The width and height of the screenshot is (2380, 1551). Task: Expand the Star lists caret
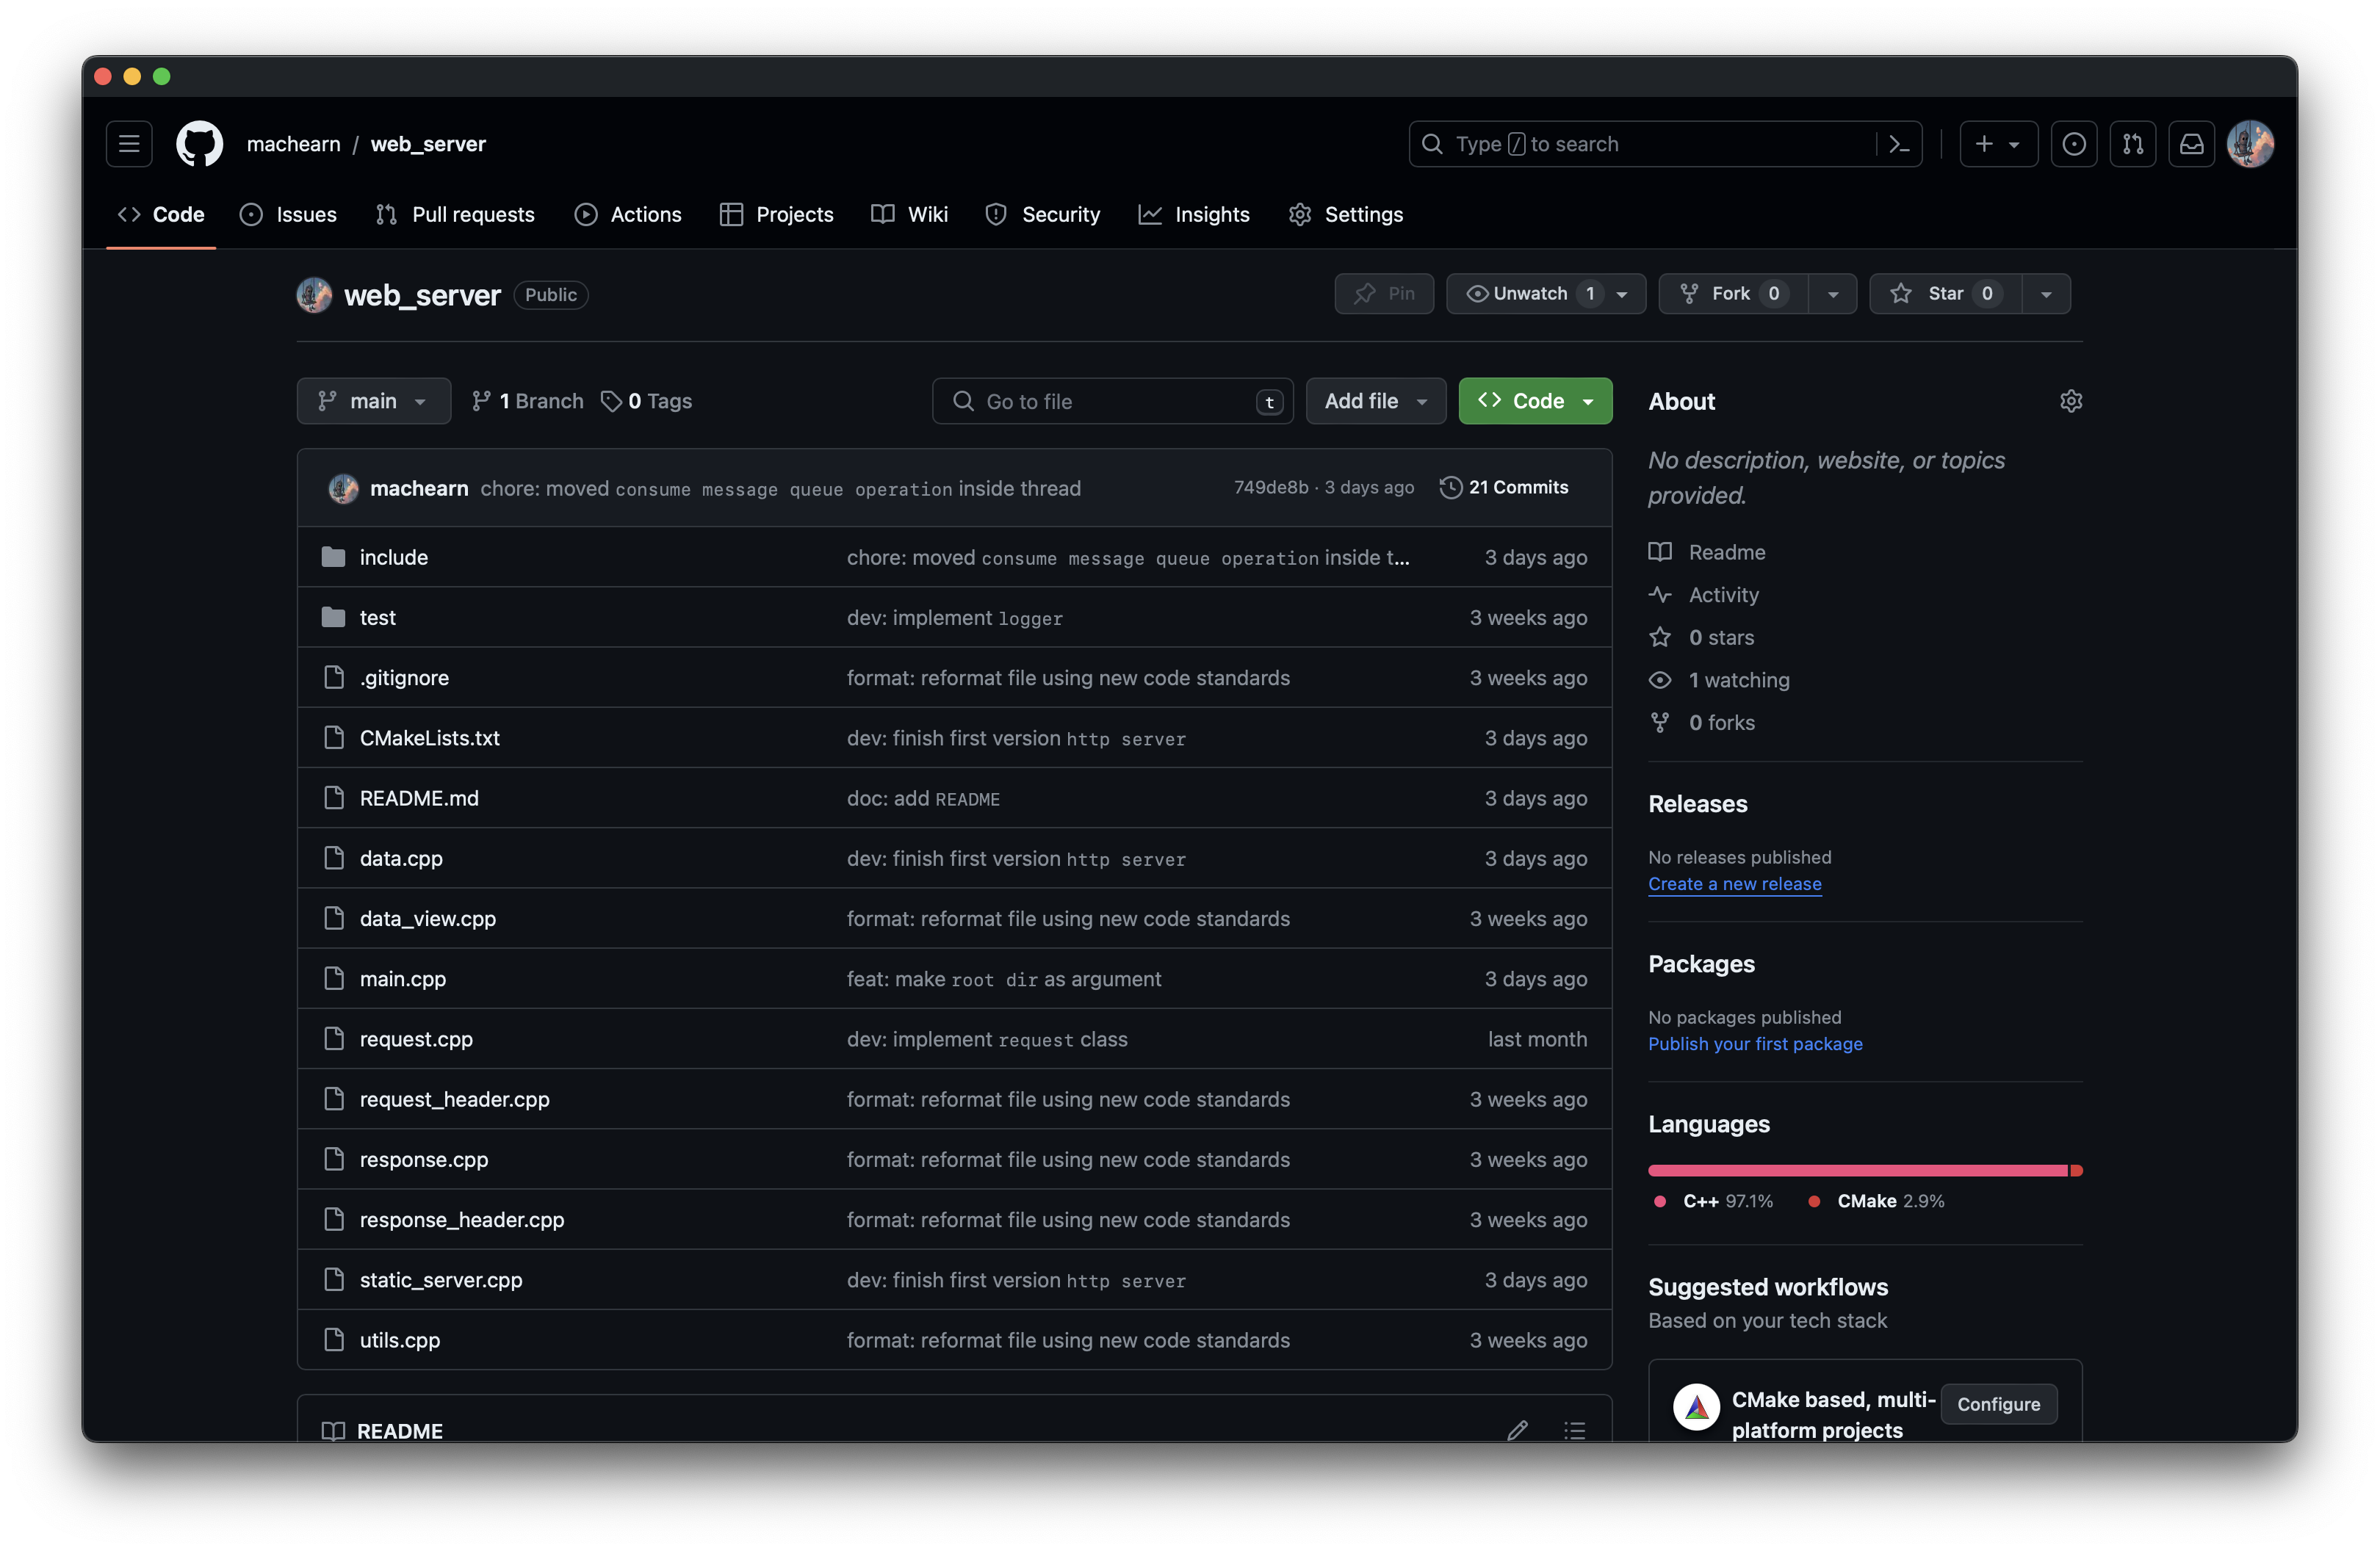[x=2046, y=293]
